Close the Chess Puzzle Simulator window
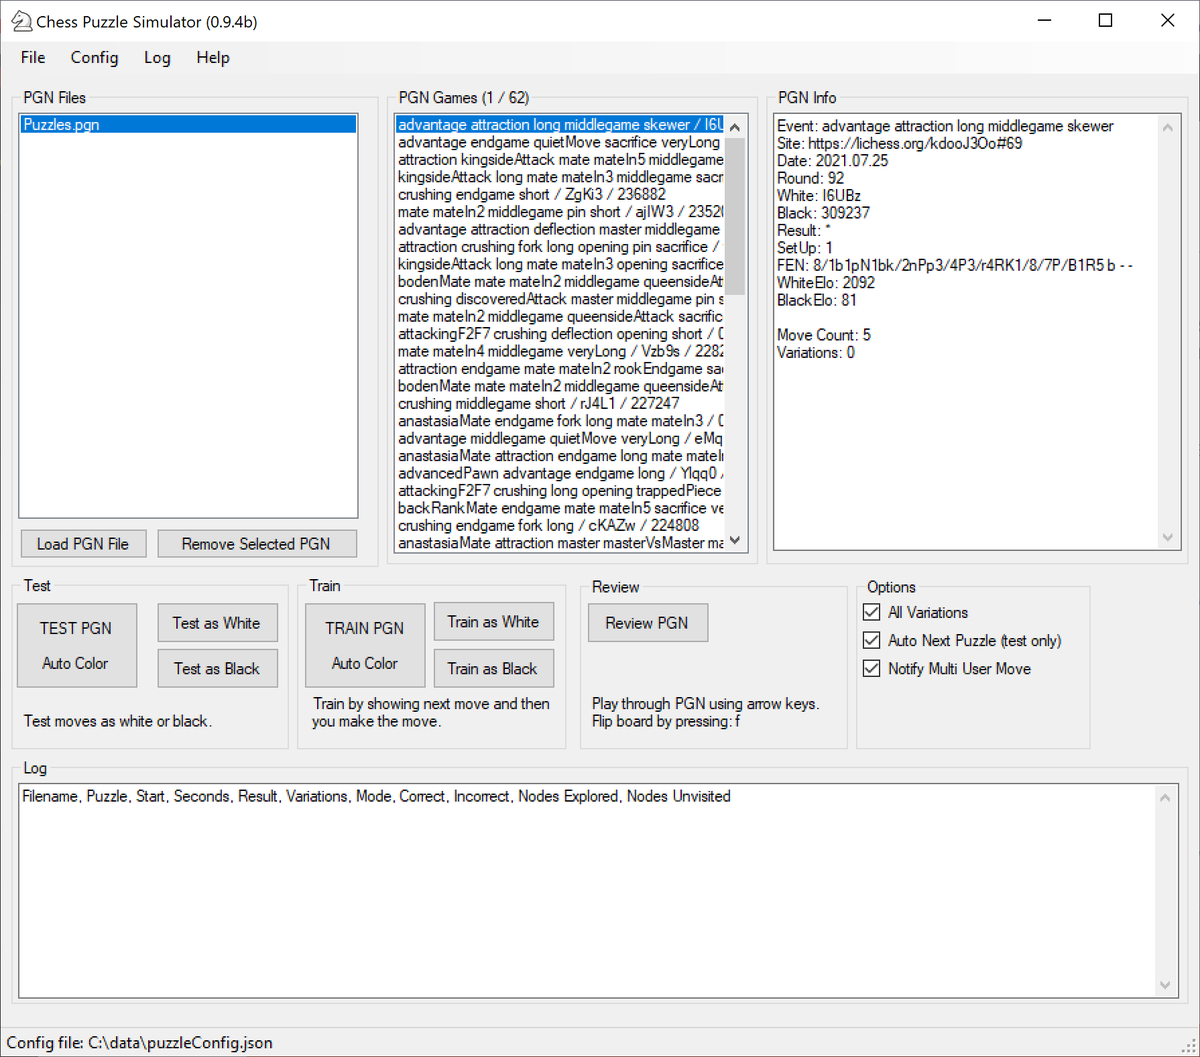1200x1057 pixels. [1168, 21]
